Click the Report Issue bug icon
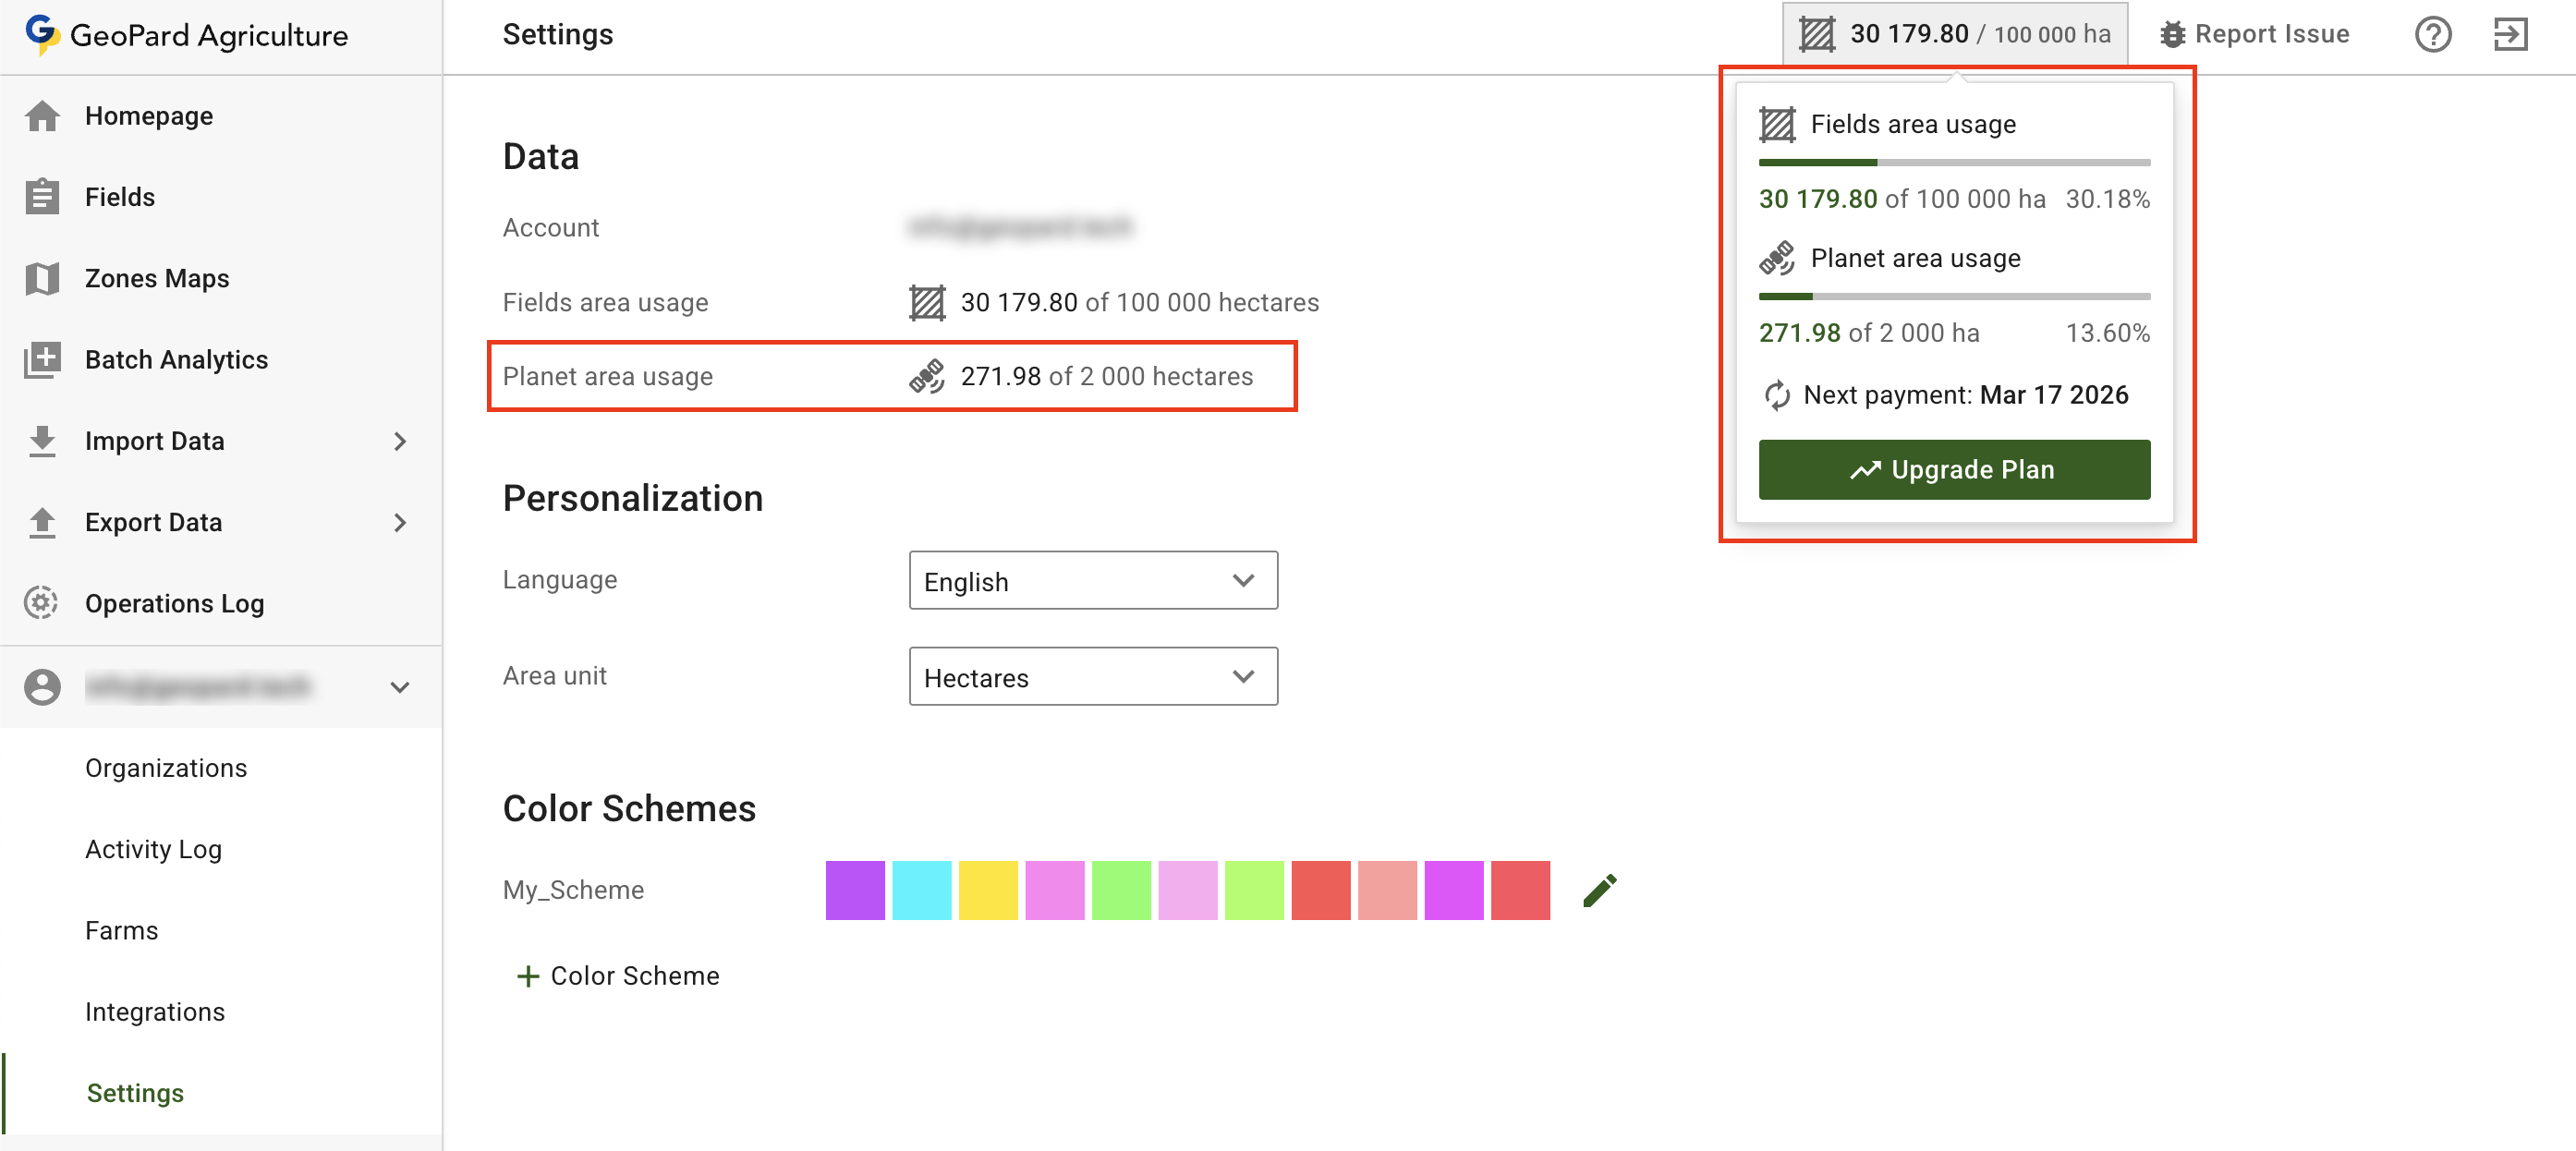Viewport: 2576px width, 1151px height. pyautogui.click(x=2171, y=35)
